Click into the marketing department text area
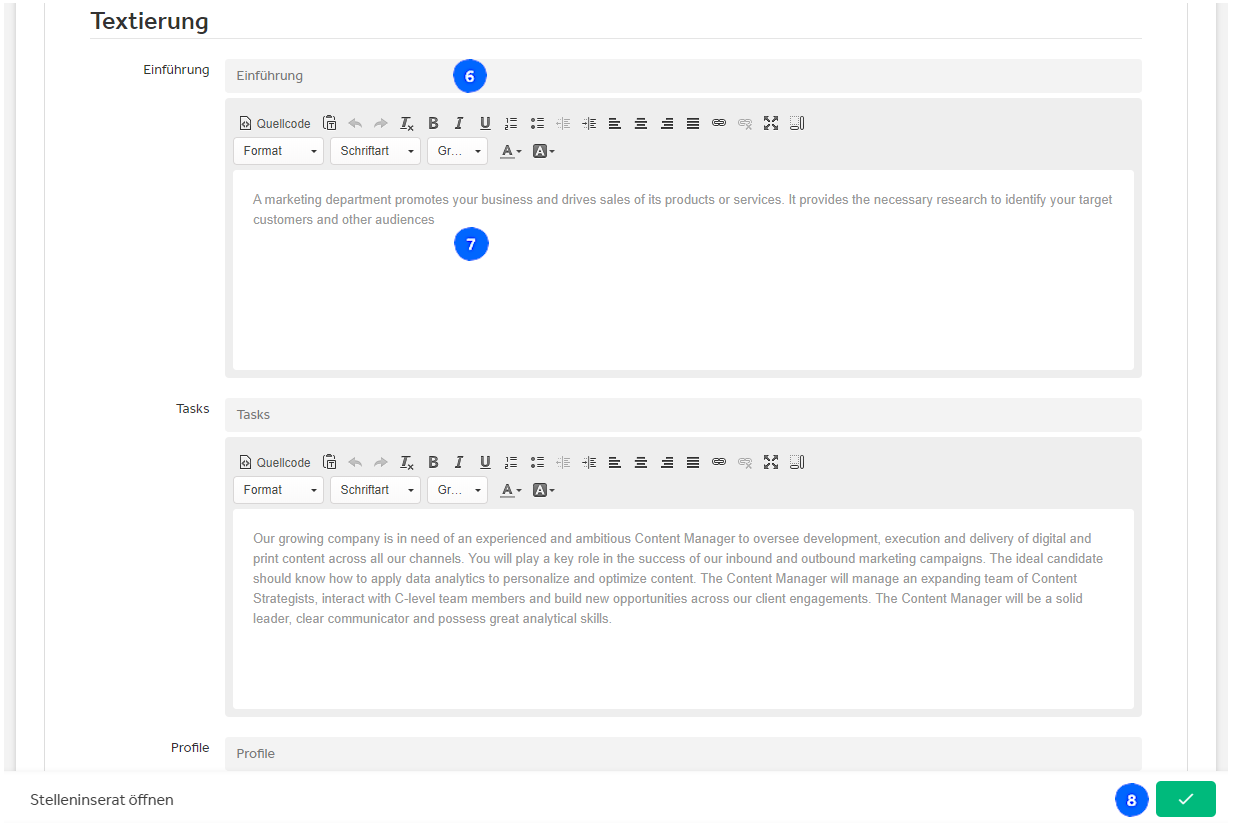The width and height of the screenshot is (1233, 827). pyautogui.click(x=683, y=270)
